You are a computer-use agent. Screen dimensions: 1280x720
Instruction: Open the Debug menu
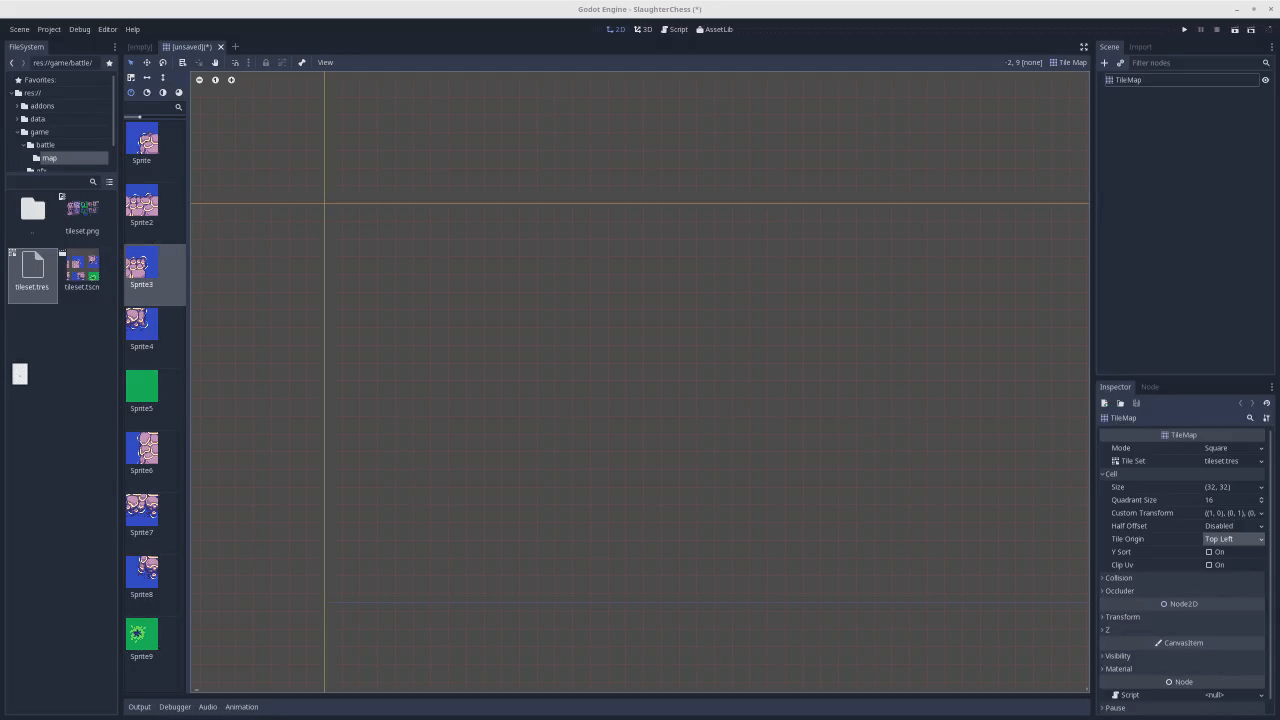pyautogui.click(x=79, y=29)
